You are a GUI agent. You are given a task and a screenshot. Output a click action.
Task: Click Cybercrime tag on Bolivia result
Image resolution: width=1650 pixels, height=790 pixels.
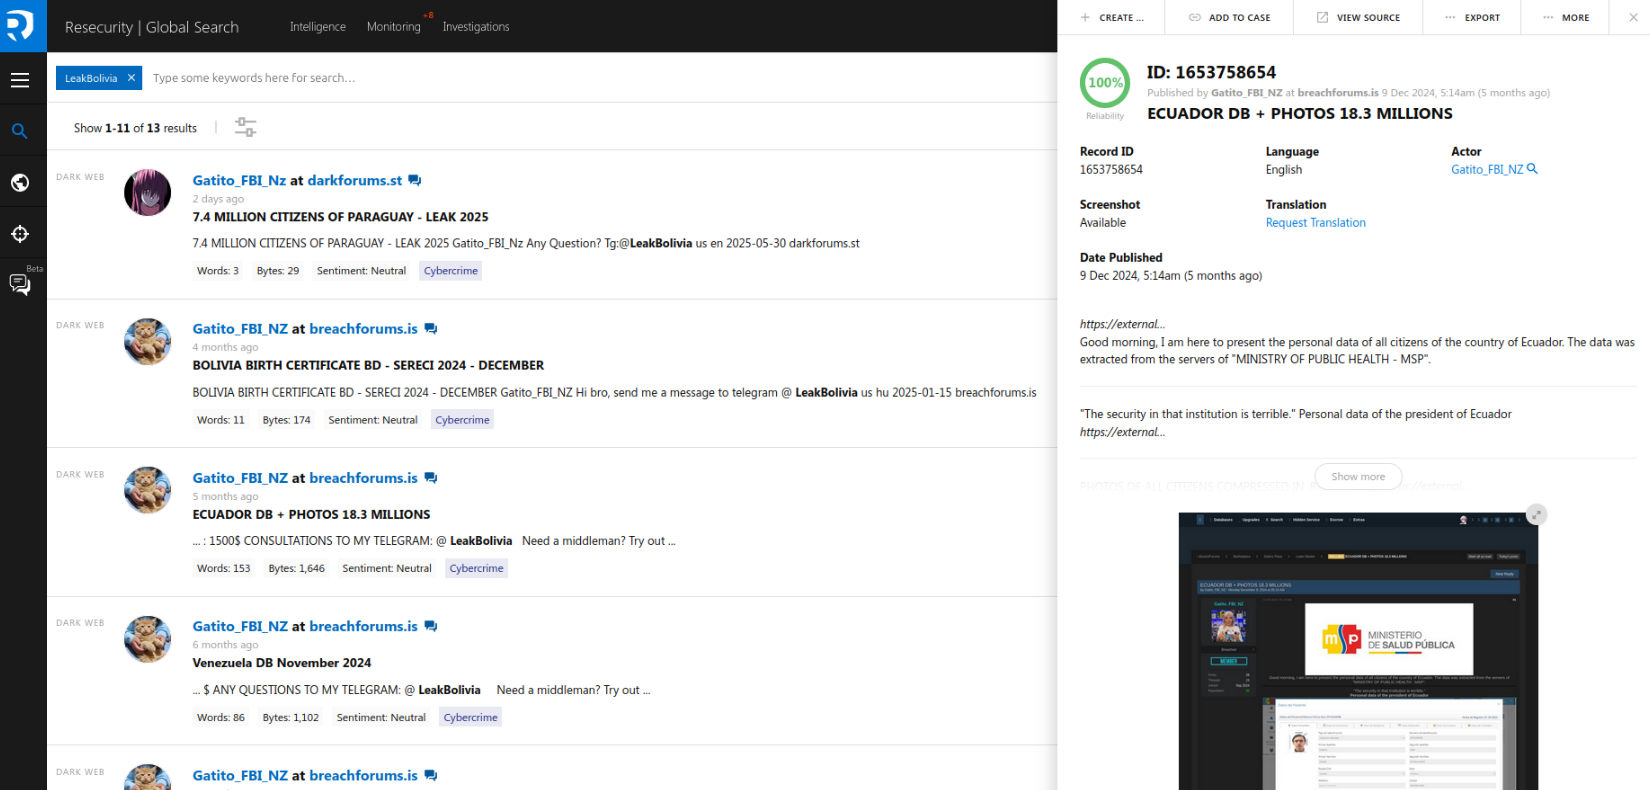click(x=462, y=420)
